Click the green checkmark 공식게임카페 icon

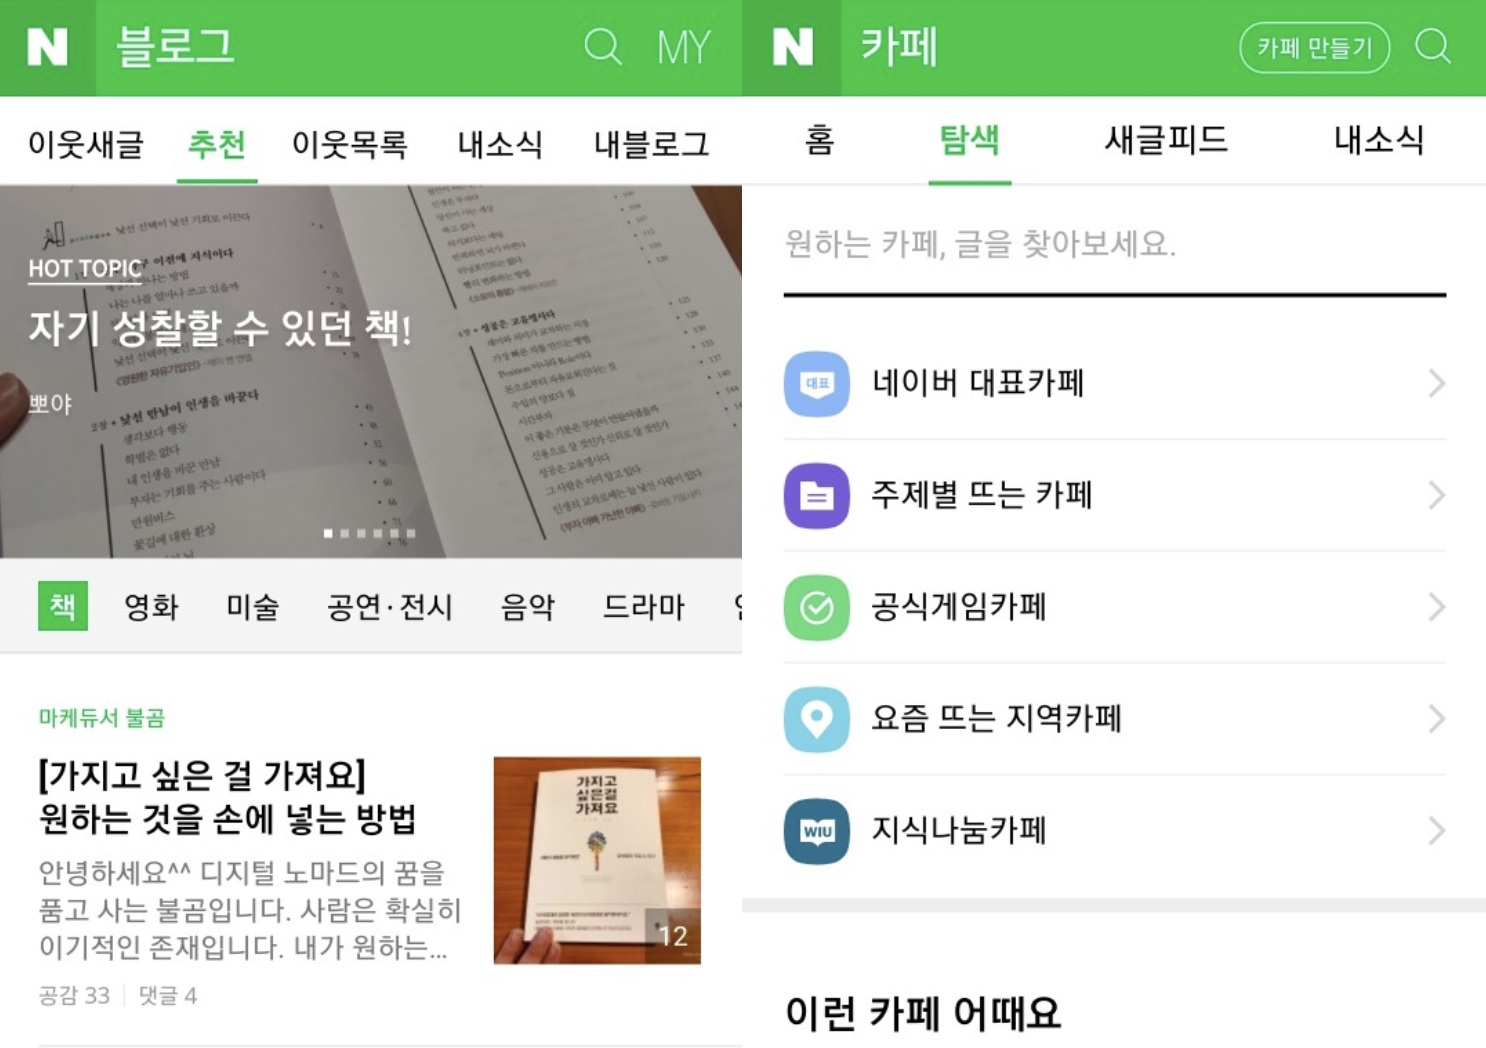click(817, 607)
